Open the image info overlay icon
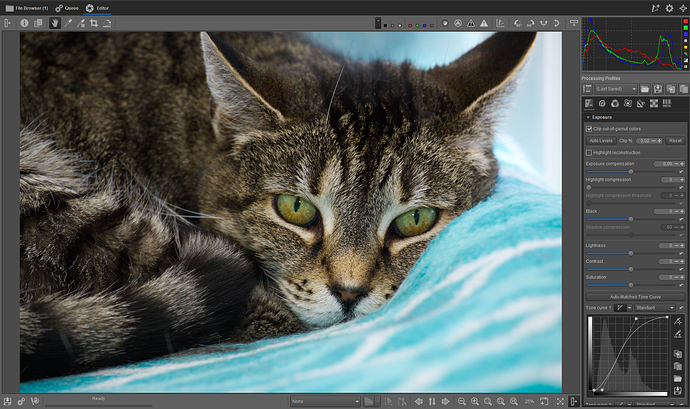 (x=24, y=23)
